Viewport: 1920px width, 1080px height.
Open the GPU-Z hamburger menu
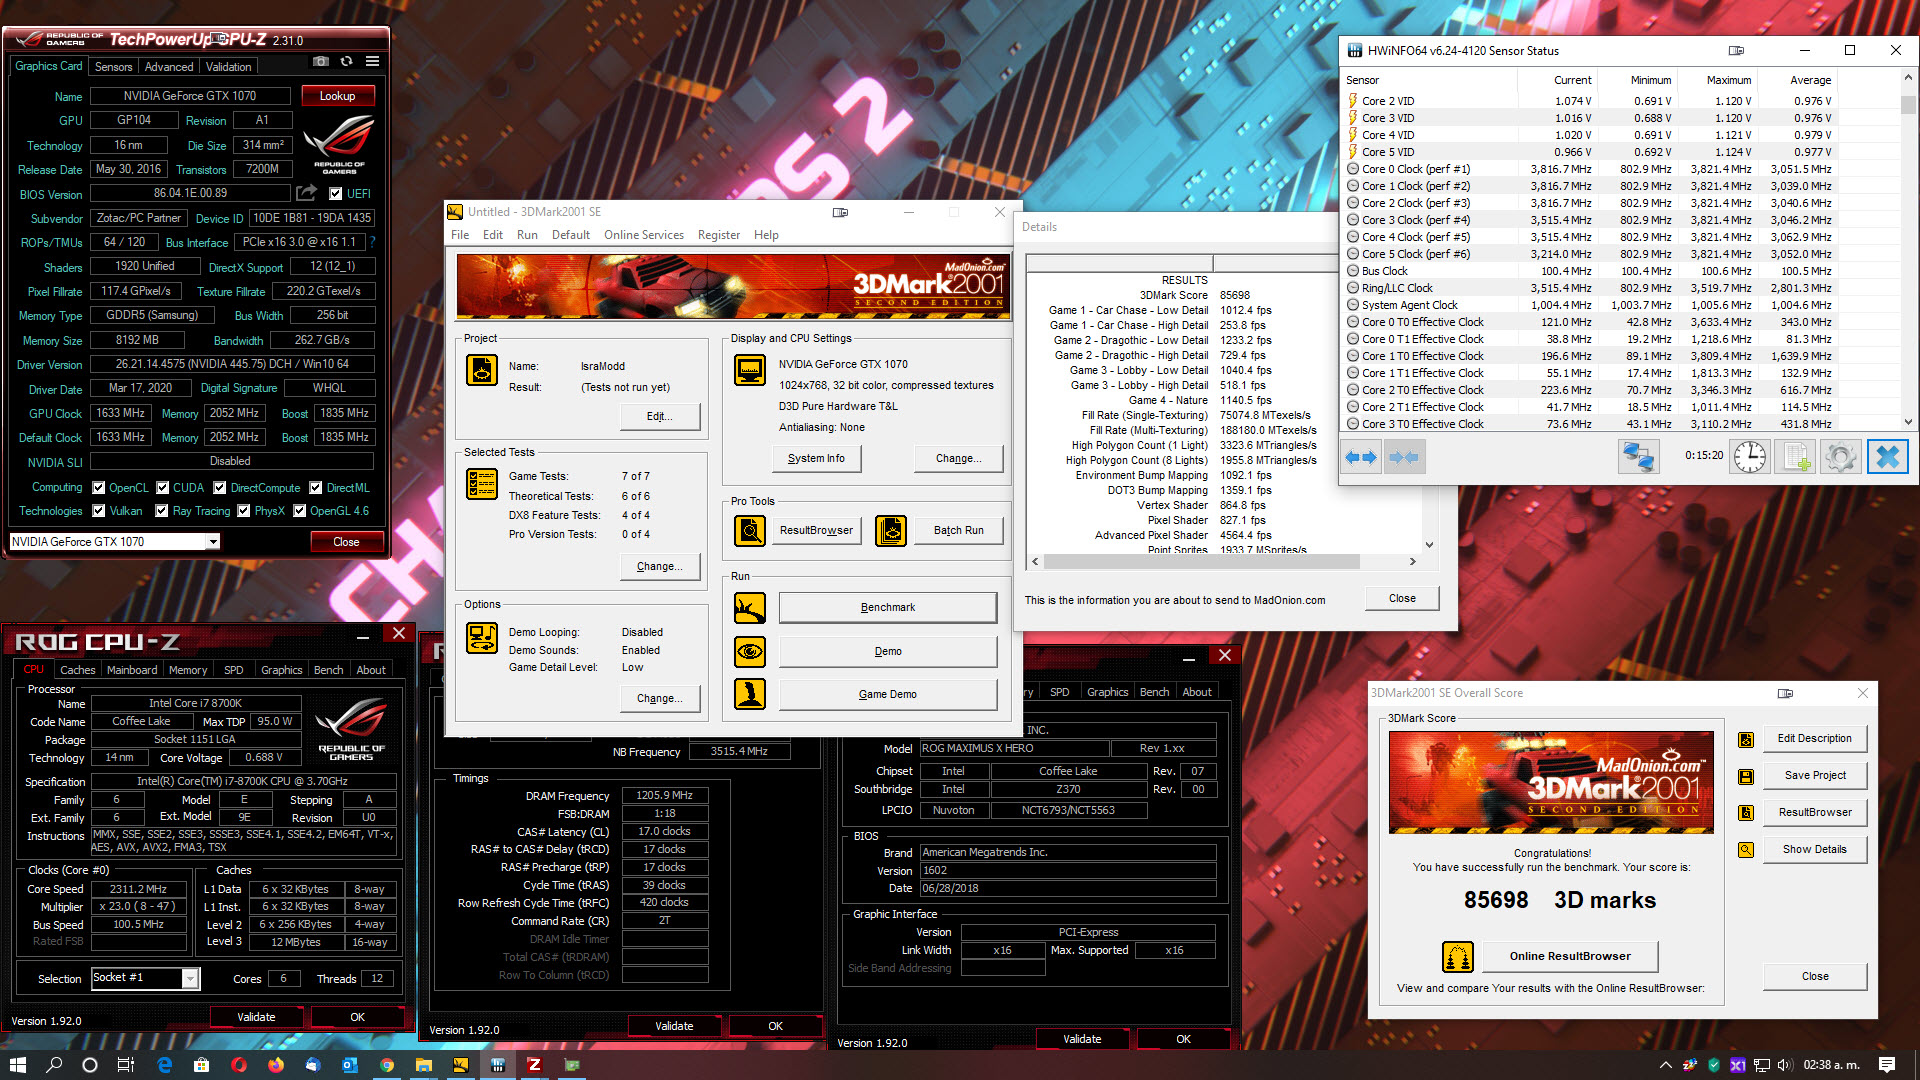point(372,62)
